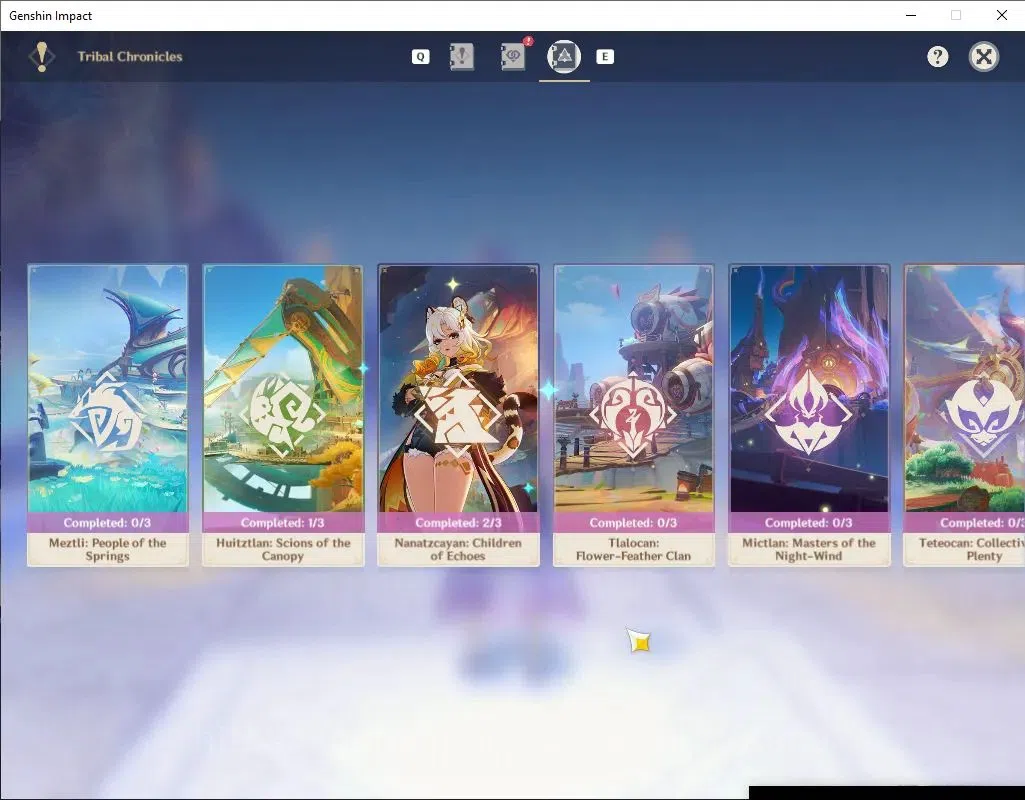1025x800 pixels.
Task: Open Mictlan: Masters of the Night-Wind card
Action: 809,415
